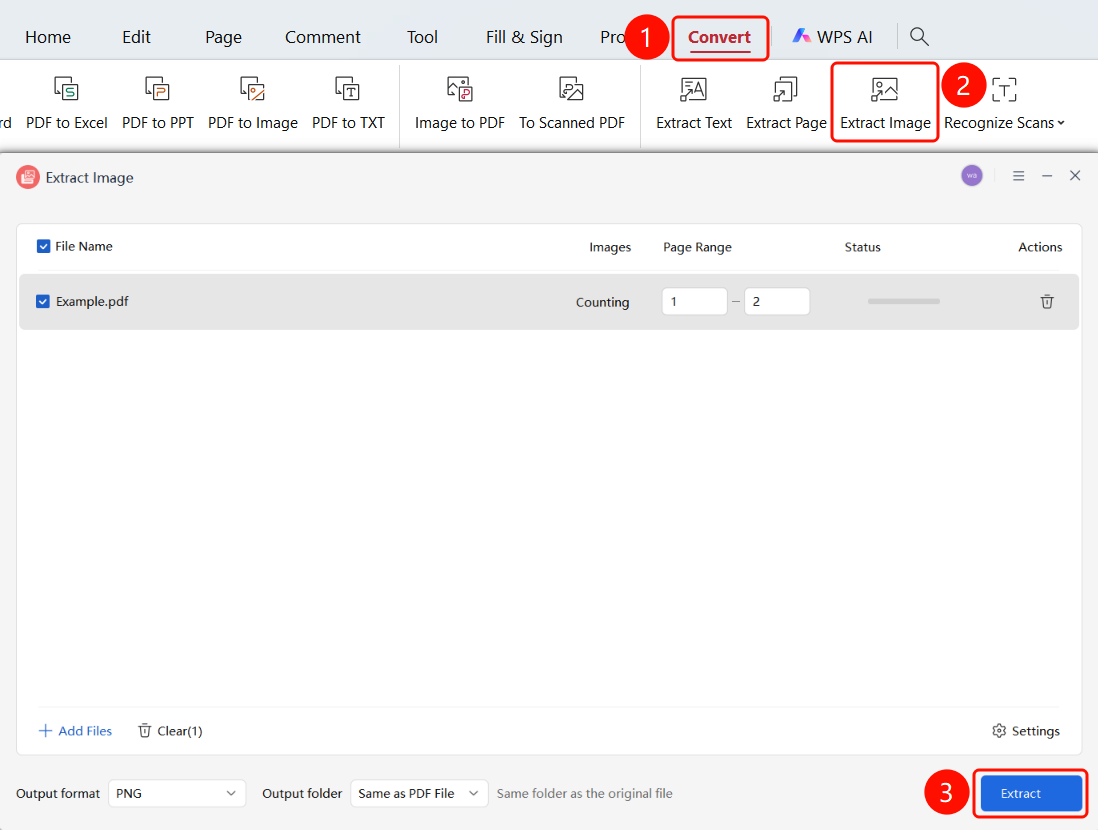The height and width of the screenshot is (830, 1098).
Task: Launch the PDF to PPT tool
Action: (x=158, y=104)
